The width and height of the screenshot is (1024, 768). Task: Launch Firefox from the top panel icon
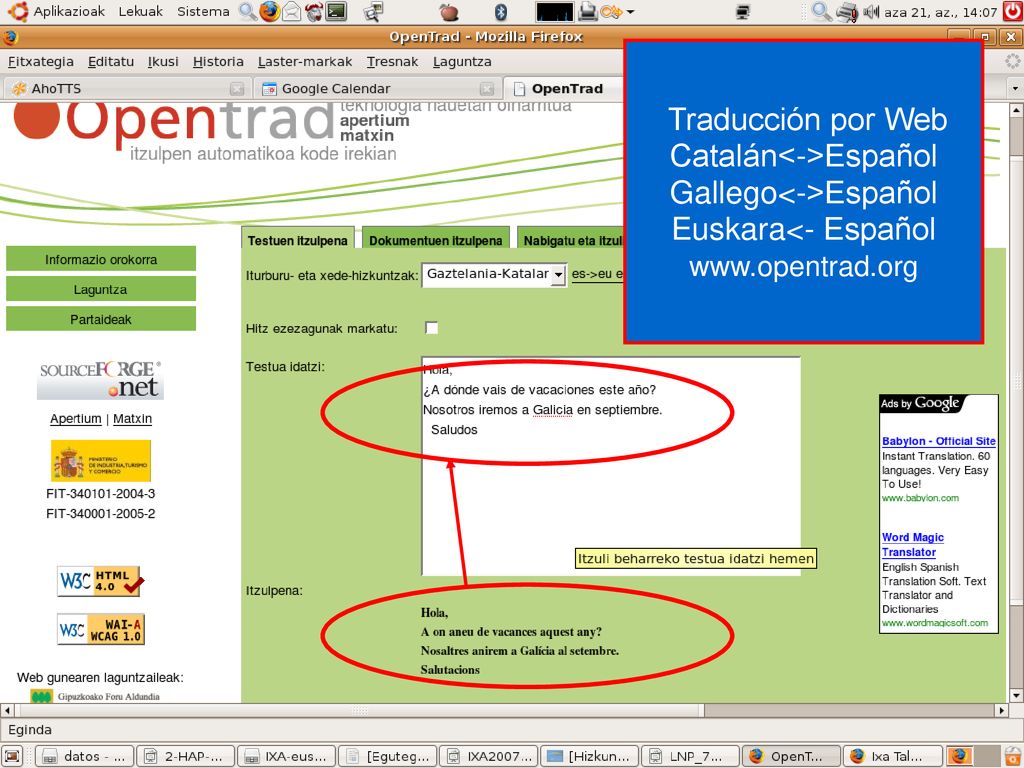pyautogui.click(x=269, y=11)
